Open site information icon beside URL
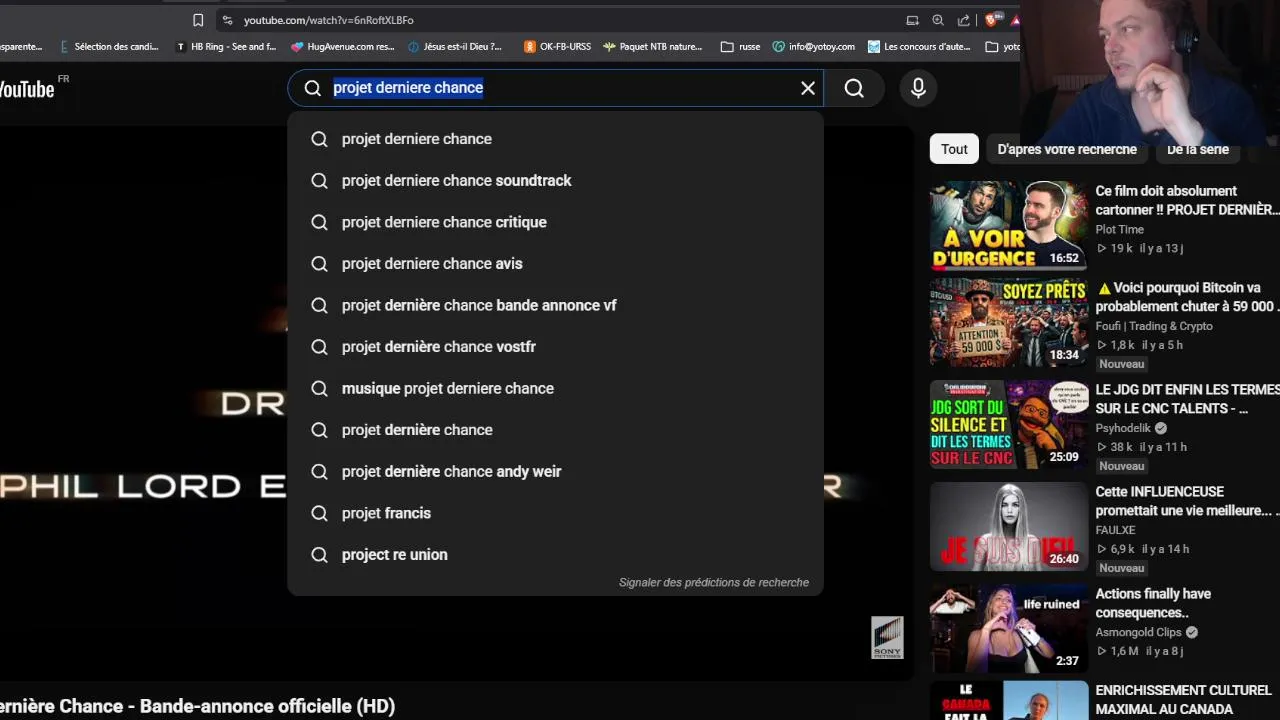This screenshot has height=720, width=1280. point(227,20)
